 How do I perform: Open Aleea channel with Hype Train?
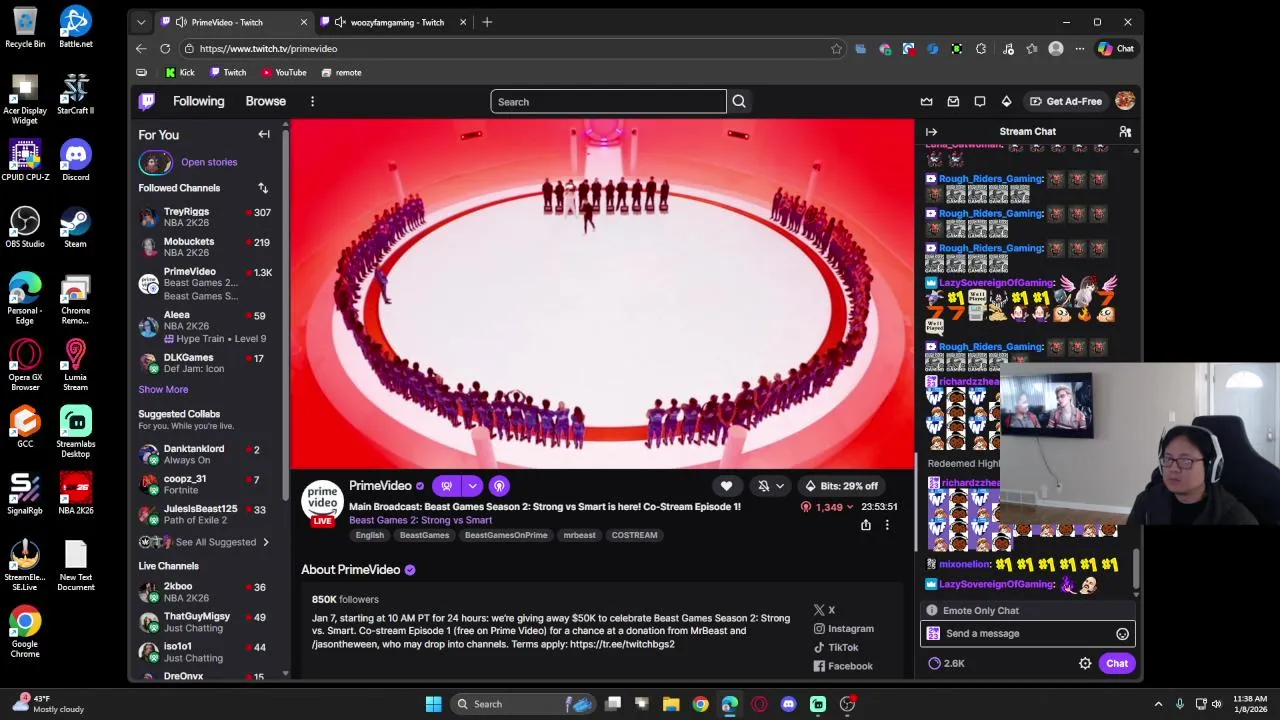[x=208, y=327]
